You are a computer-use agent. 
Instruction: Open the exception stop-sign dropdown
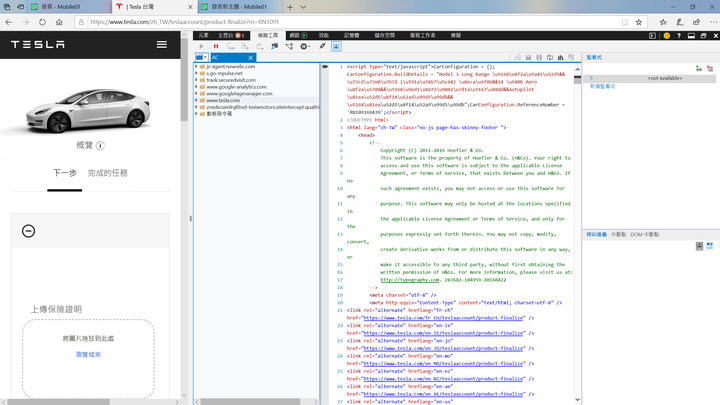(x=305, y=46)
